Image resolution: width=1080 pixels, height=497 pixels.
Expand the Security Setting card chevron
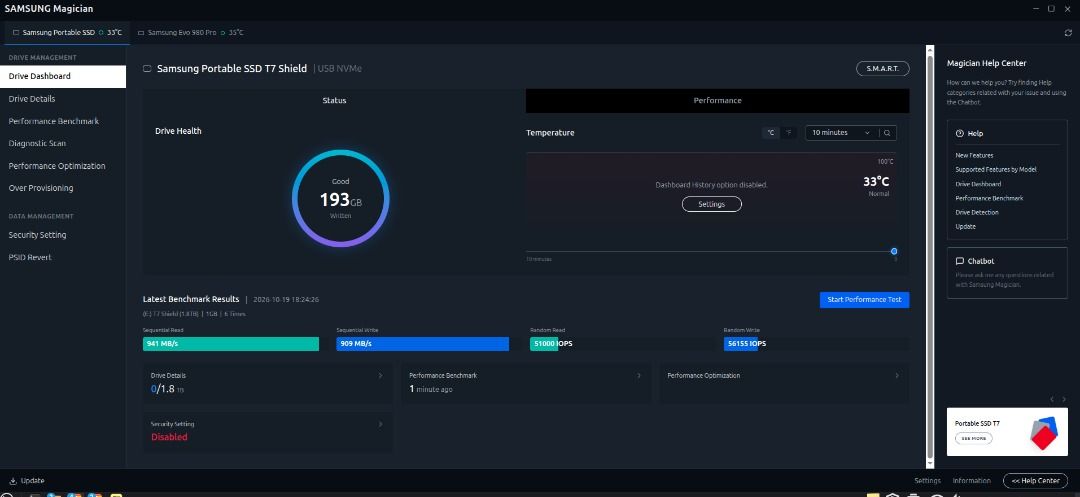(380, 424)
